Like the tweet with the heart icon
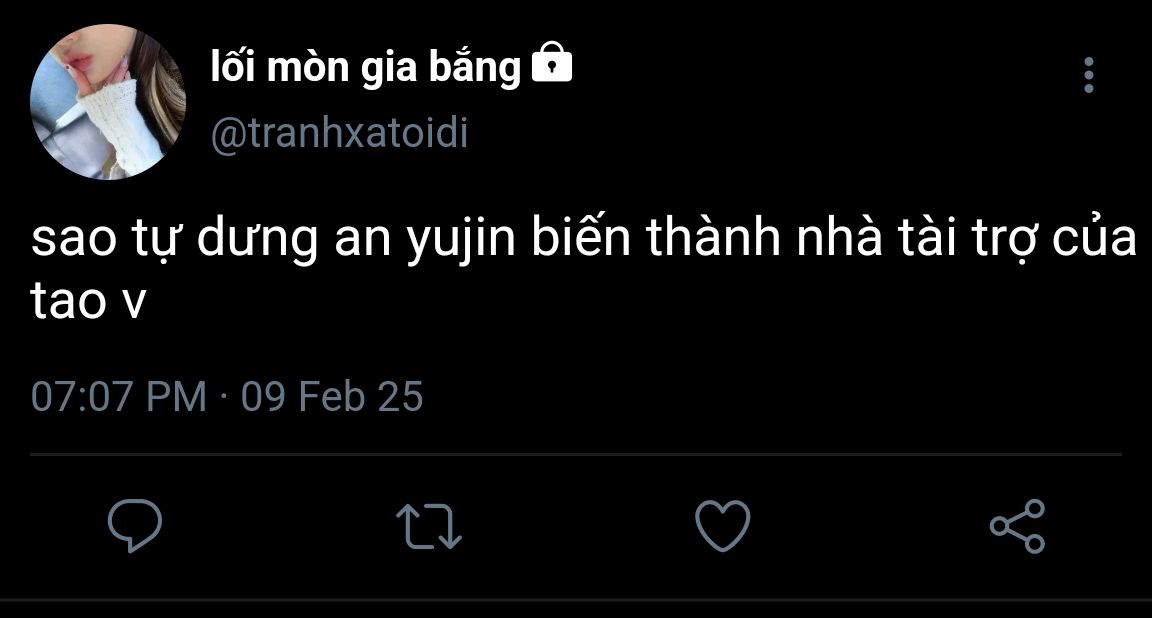Viewport: 1152px width, 618px height. pos(722,526)
